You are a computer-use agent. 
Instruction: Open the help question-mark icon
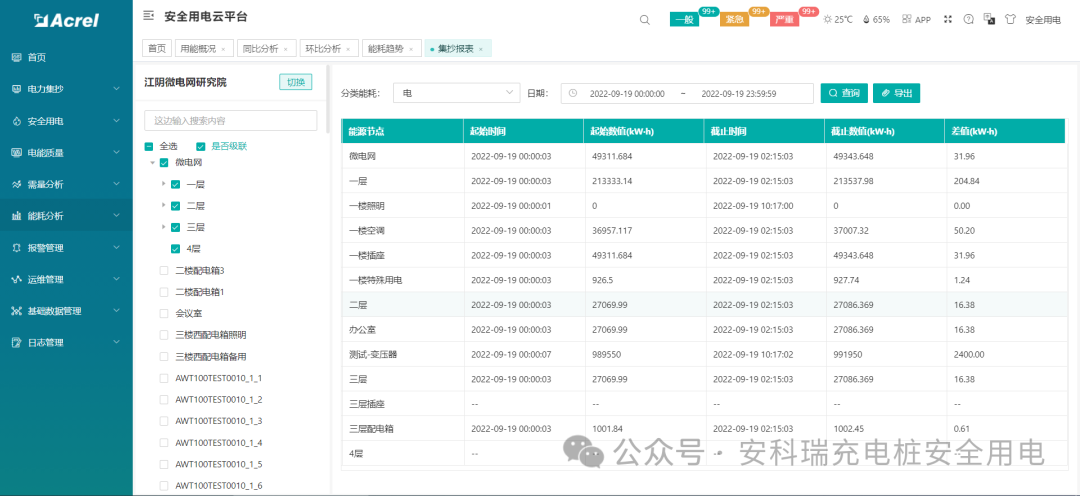(968, 19)
